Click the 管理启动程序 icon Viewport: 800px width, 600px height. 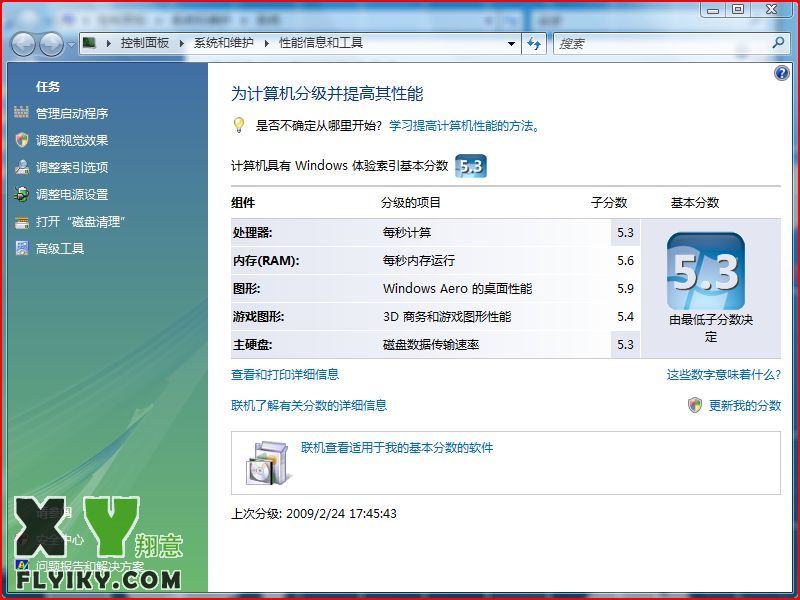[21, 112]
